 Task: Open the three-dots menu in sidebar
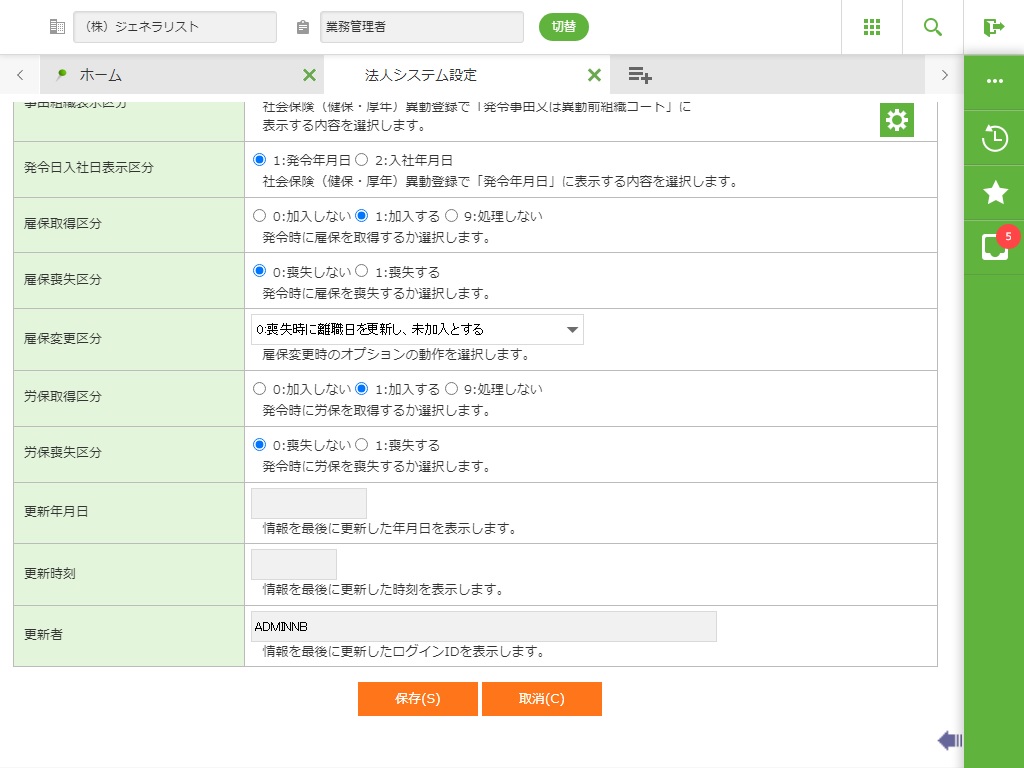[x=994, y=81]
